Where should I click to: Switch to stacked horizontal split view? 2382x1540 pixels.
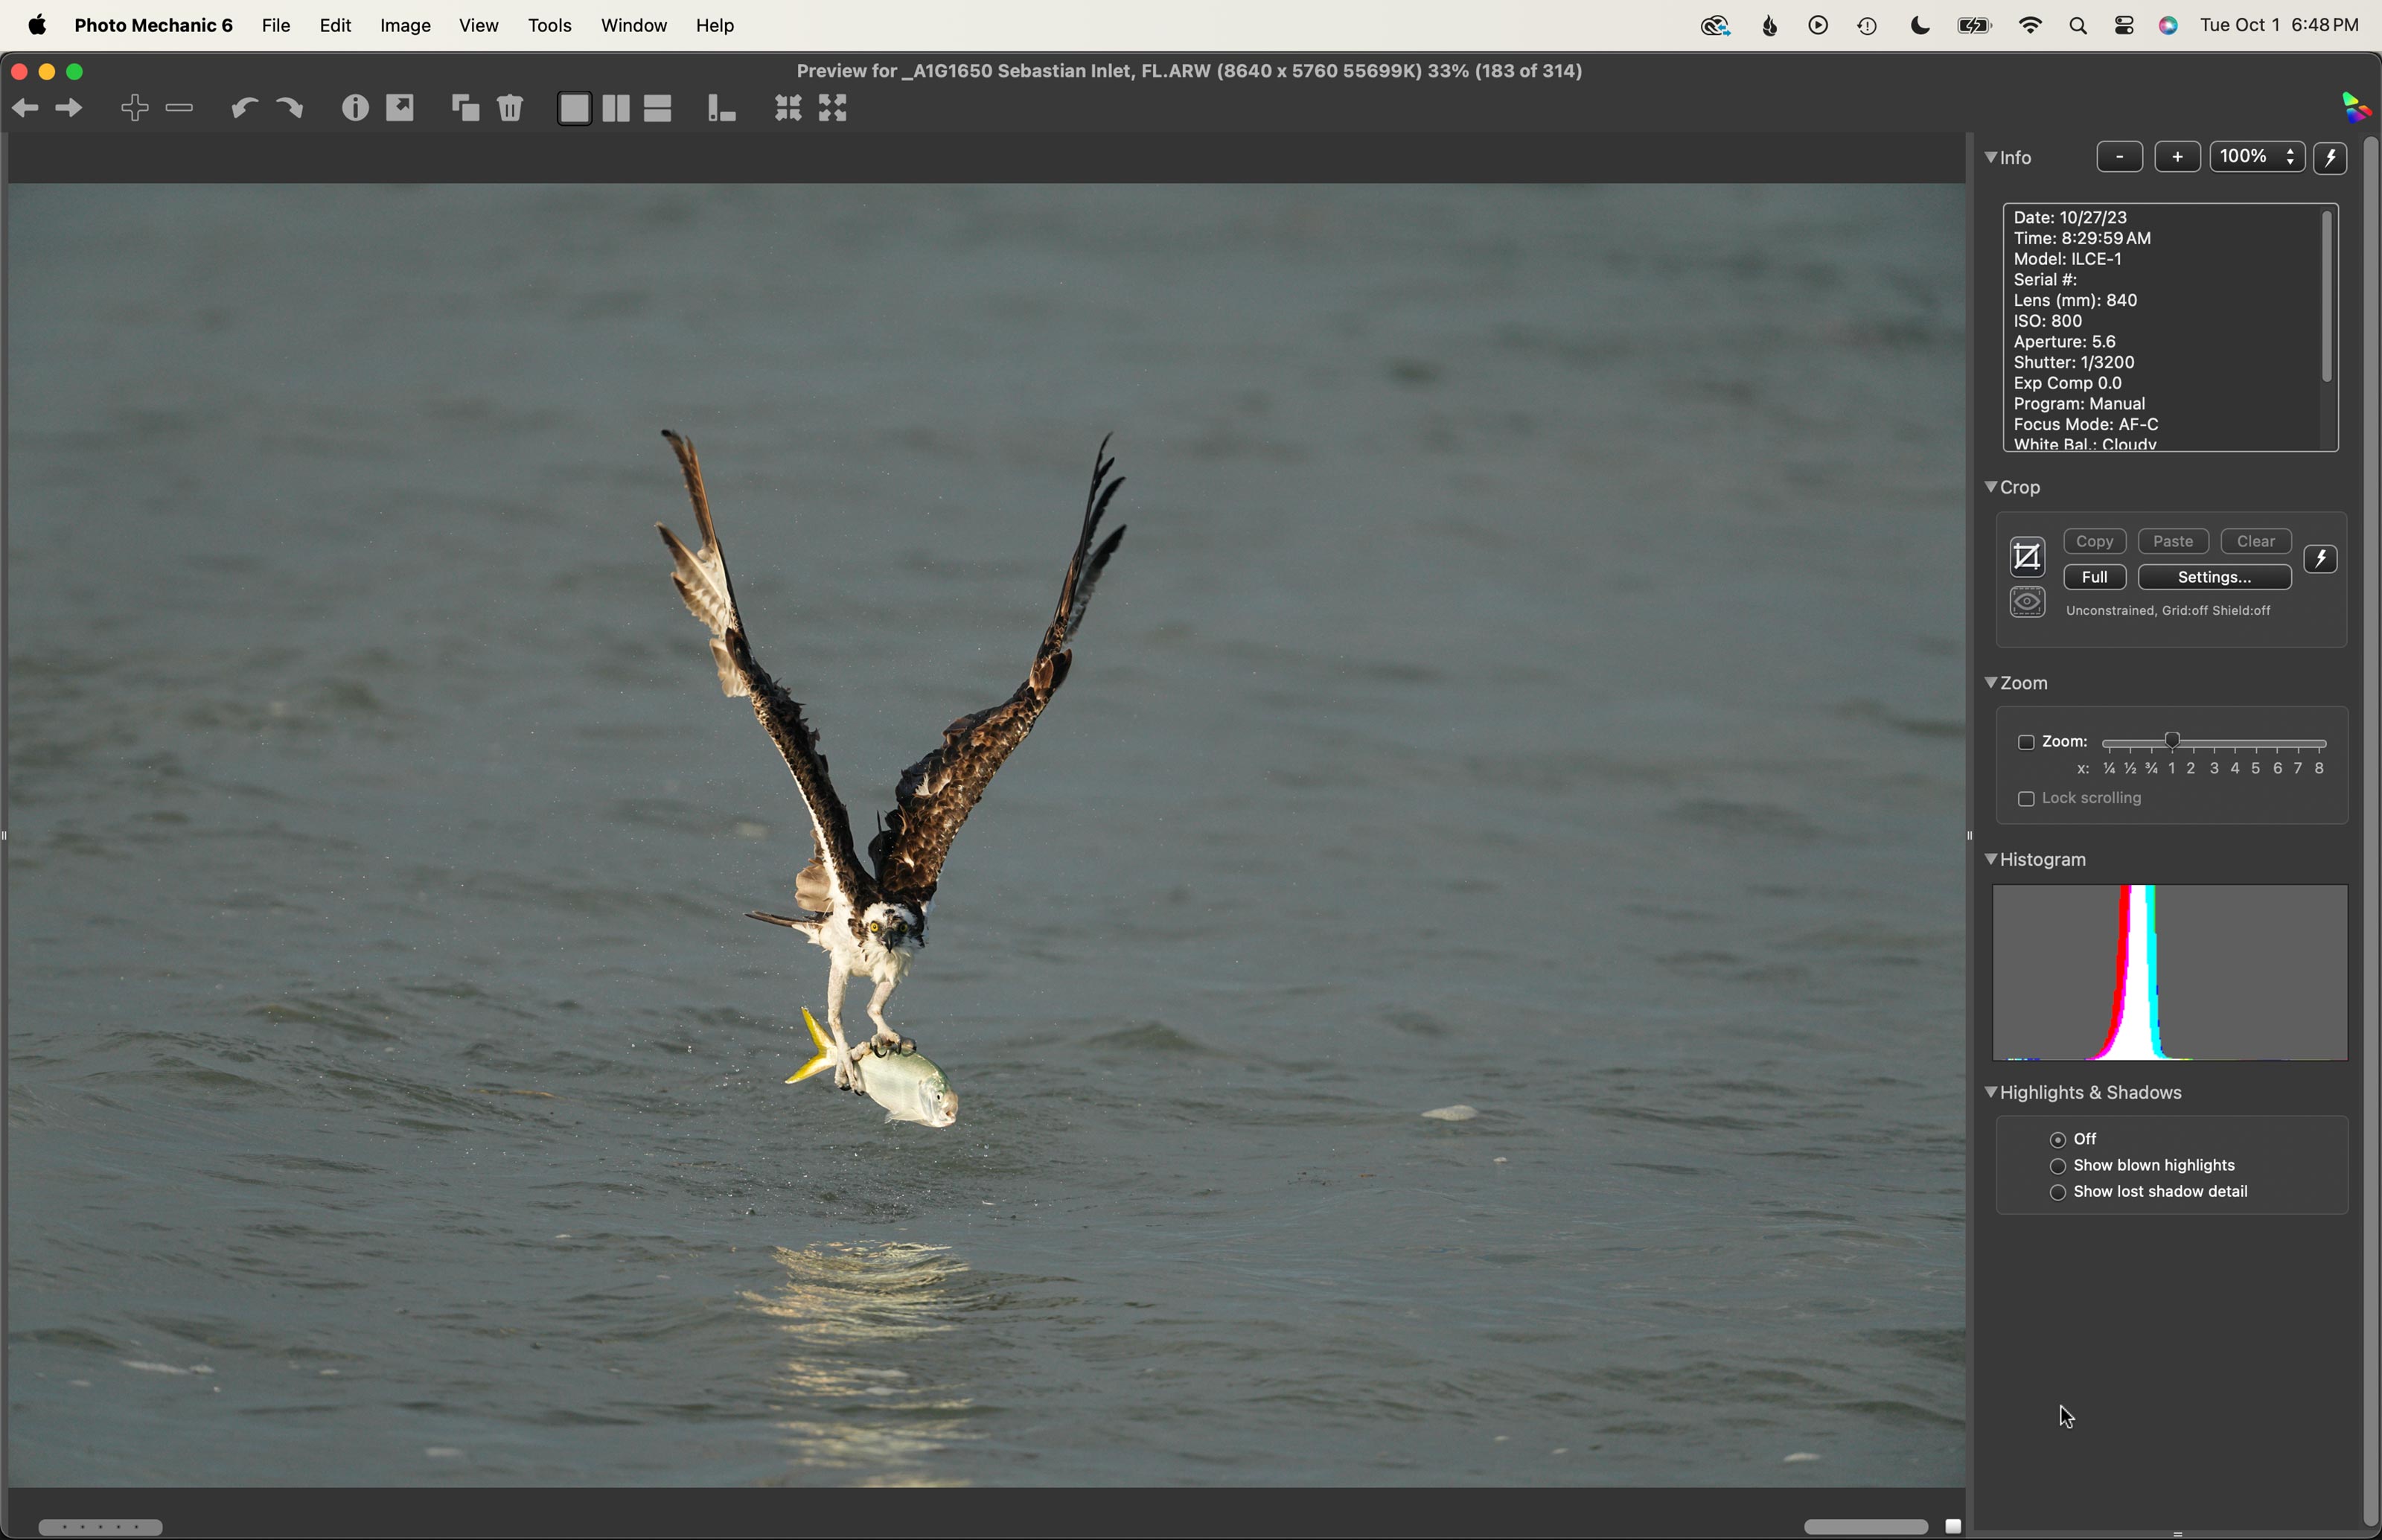[658, 108]
